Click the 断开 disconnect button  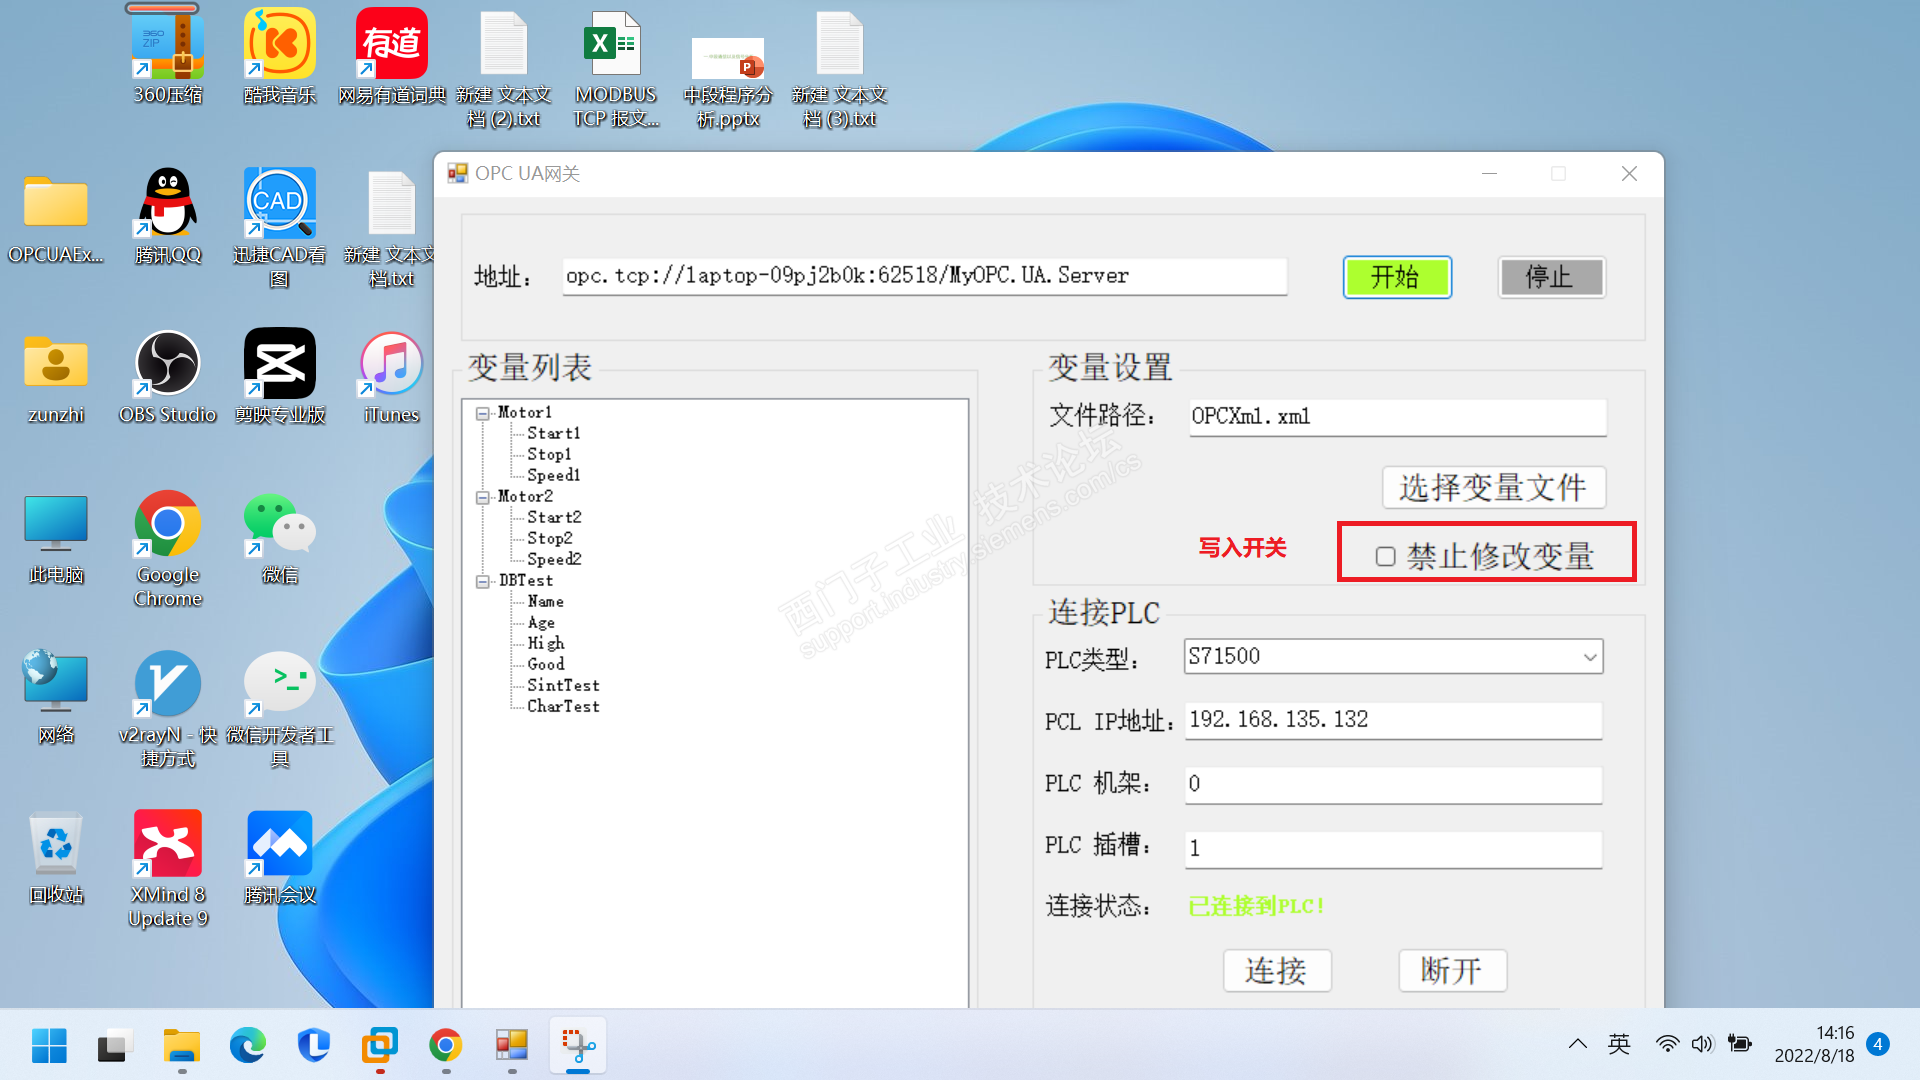coord(1451,970)
